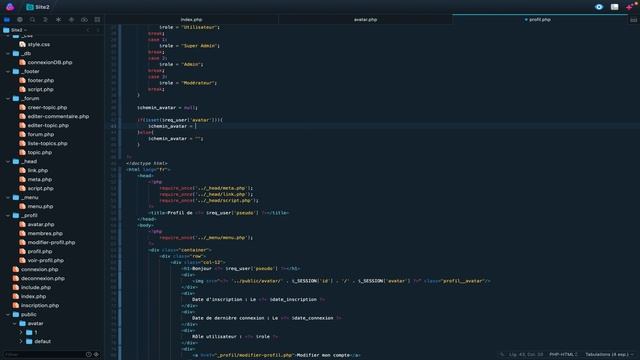Viewport: 640px width, 360px height.
Task: Click the round second sidebar pane icon
Action: [20, 20]
